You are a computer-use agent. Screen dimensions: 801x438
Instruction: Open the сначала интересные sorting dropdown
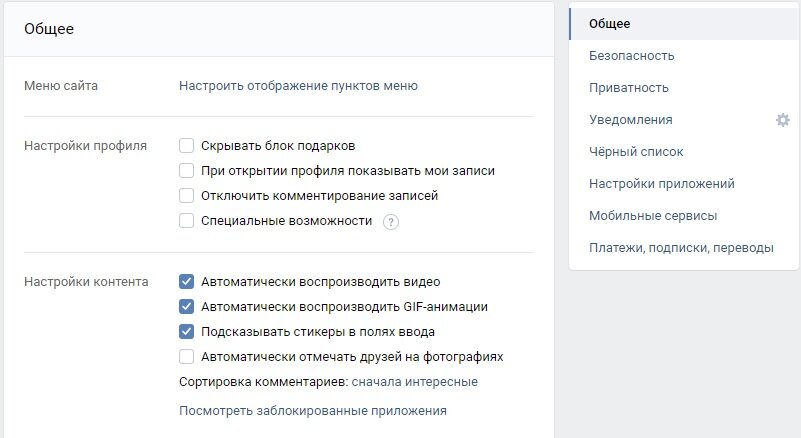pos(415,382)
